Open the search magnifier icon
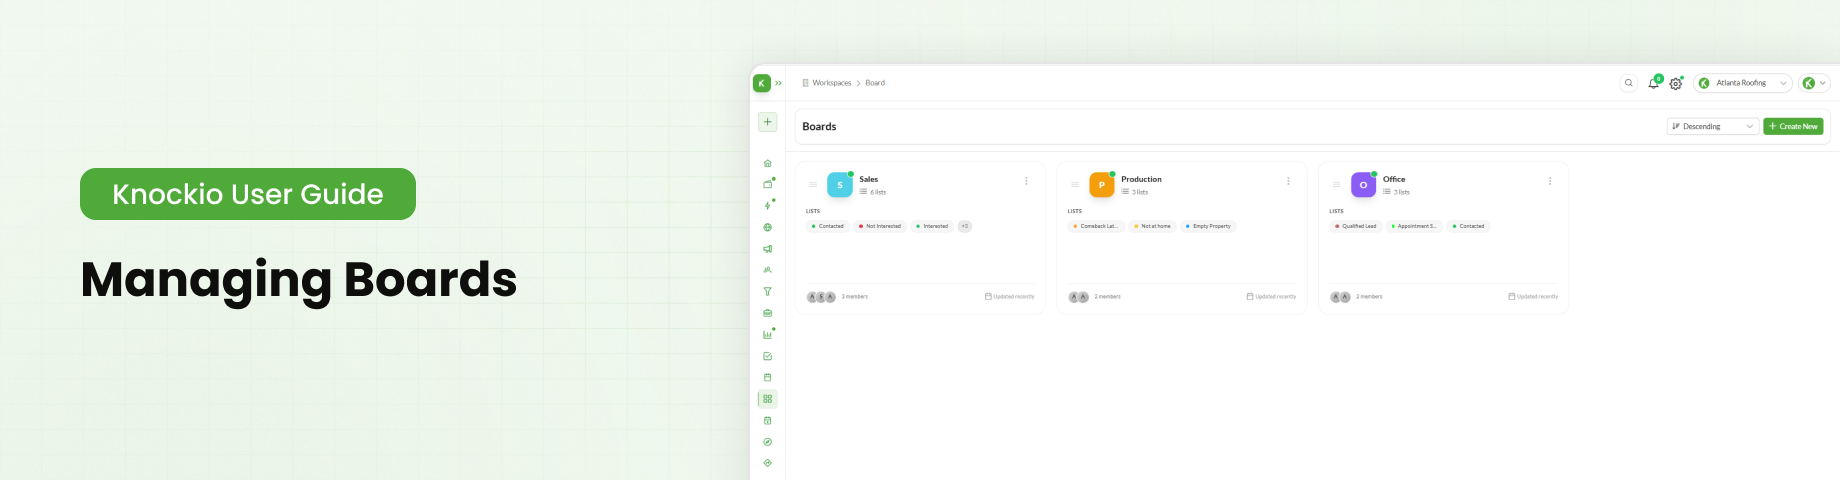The image size is (1840, 480). tap(1628, 83)
